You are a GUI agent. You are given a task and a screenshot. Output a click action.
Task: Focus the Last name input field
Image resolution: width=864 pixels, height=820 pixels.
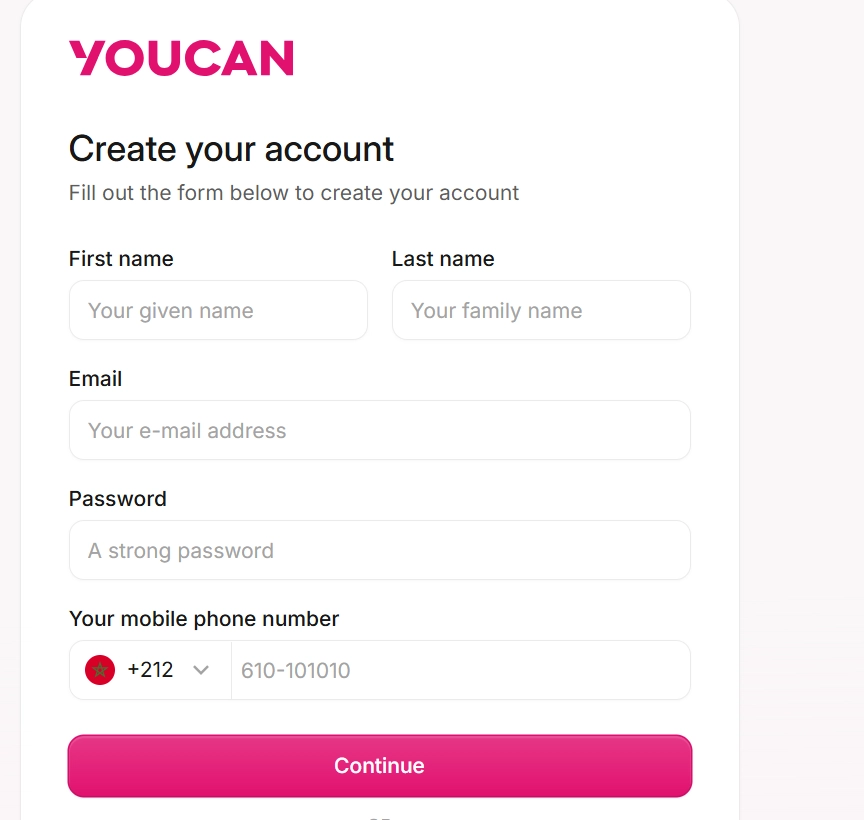[541, 310]
